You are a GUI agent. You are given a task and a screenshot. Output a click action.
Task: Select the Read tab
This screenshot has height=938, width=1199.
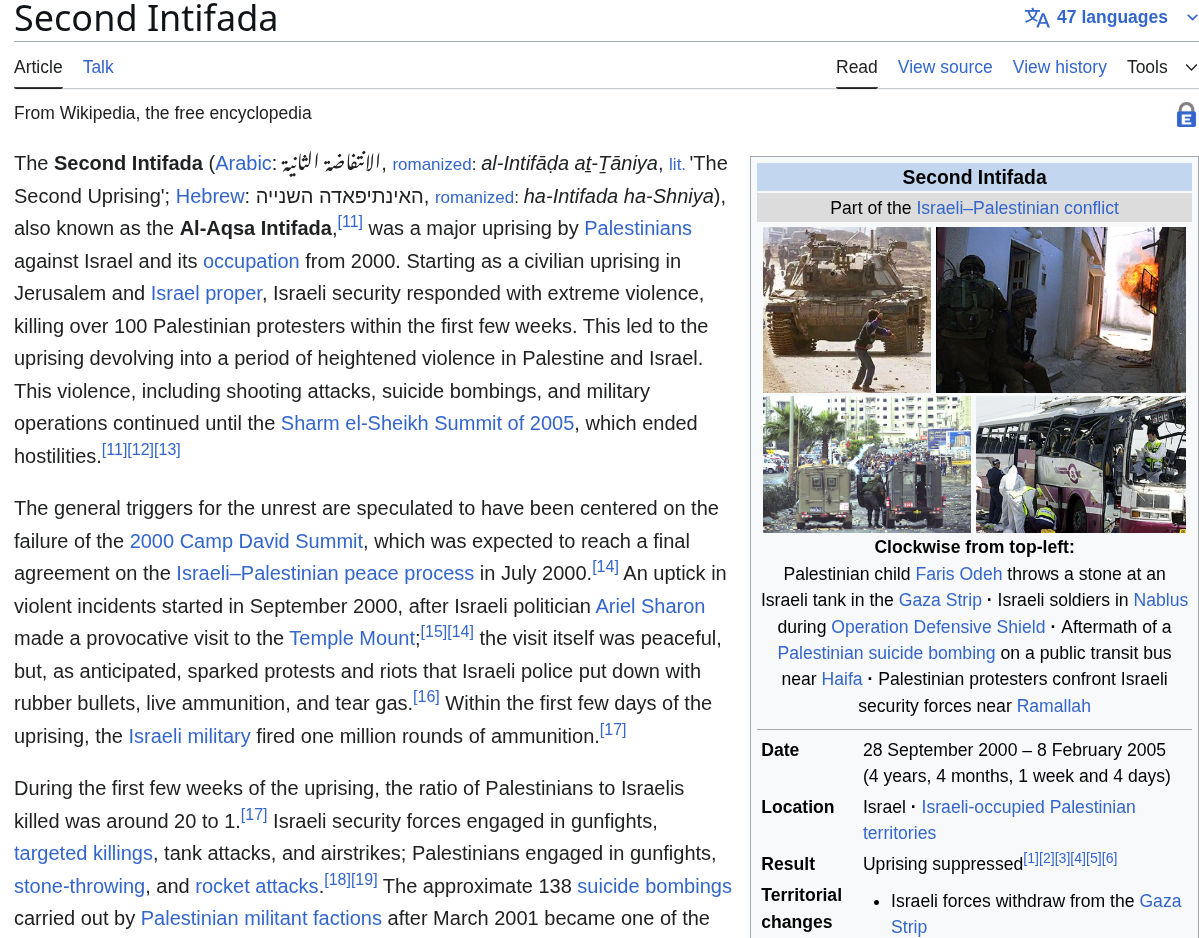point(856,67)
